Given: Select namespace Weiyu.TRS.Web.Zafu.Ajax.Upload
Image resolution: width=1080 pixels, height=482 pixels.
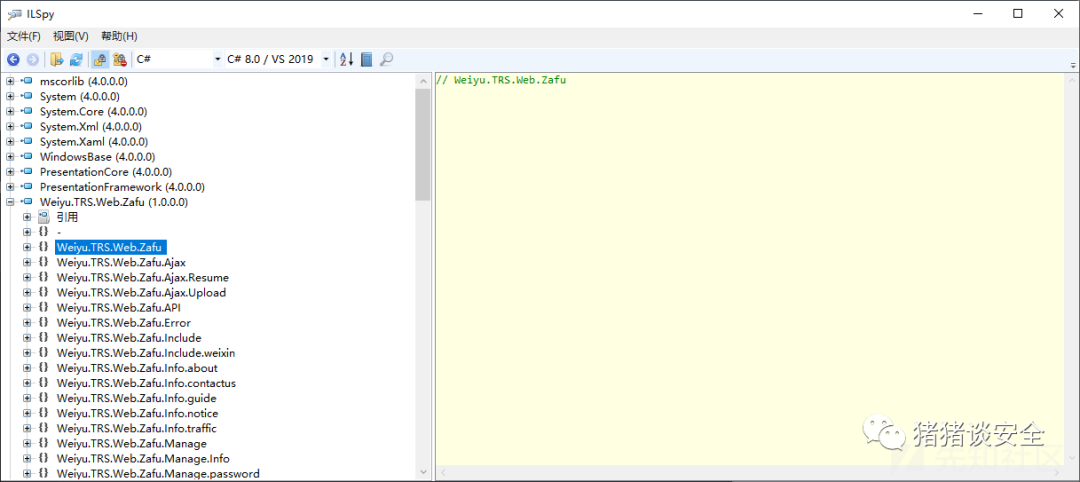Looking at the screenshot, I should coord(141,293).
